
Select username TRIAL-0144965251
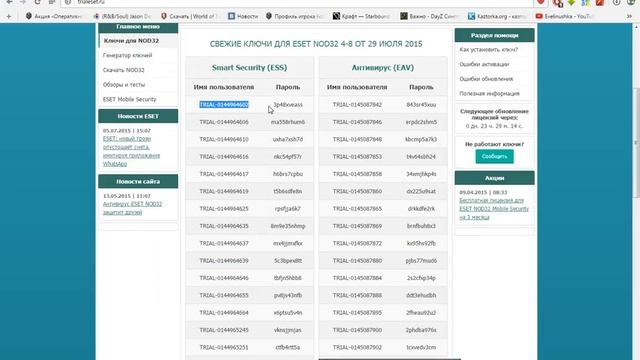(224, 347)
